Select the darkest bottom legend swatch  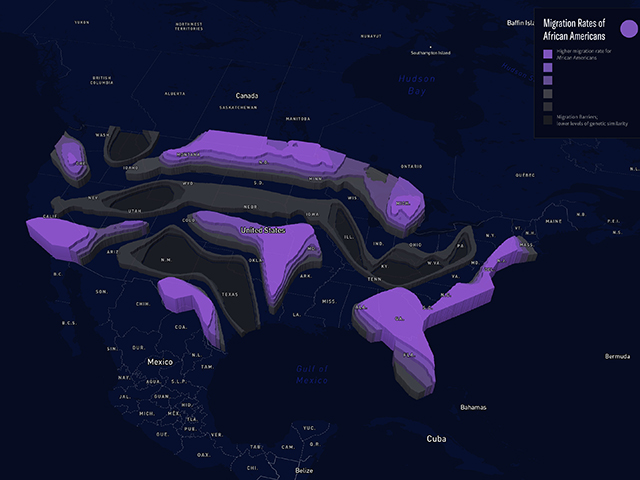coord(547,118)
